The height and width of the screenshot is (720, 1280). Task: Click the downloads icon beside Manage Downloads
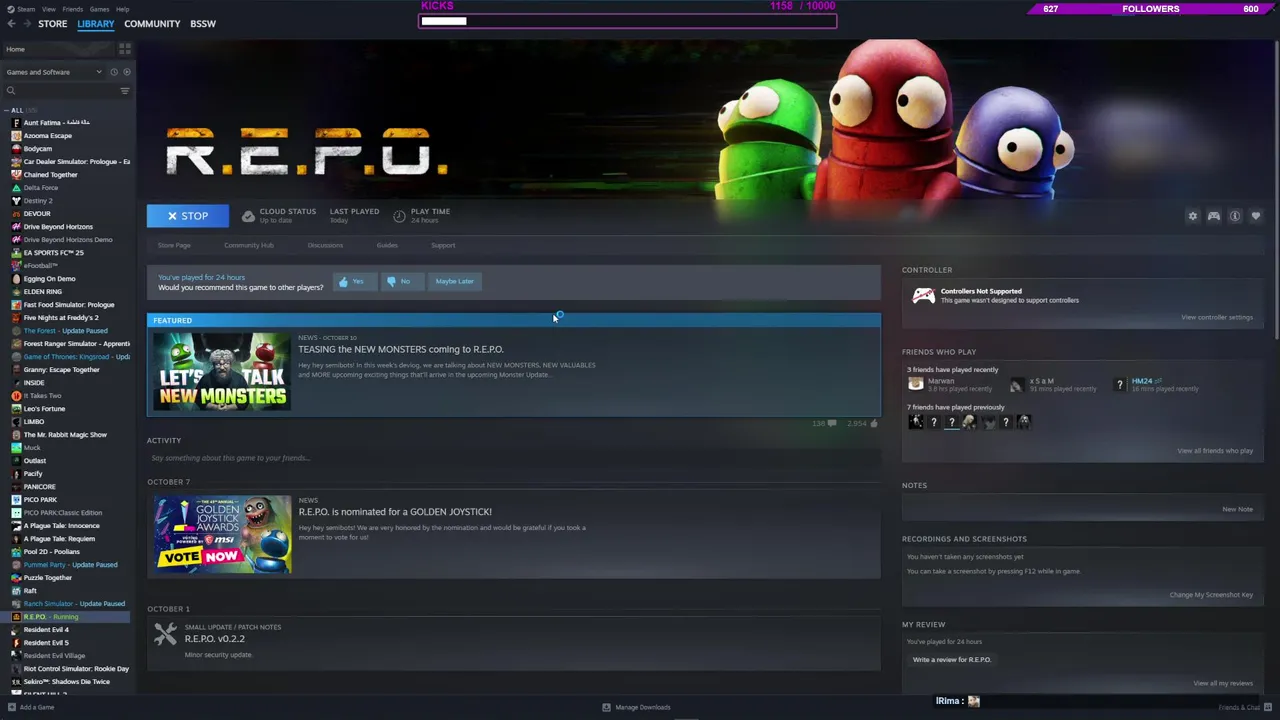[x=606, y=707]
